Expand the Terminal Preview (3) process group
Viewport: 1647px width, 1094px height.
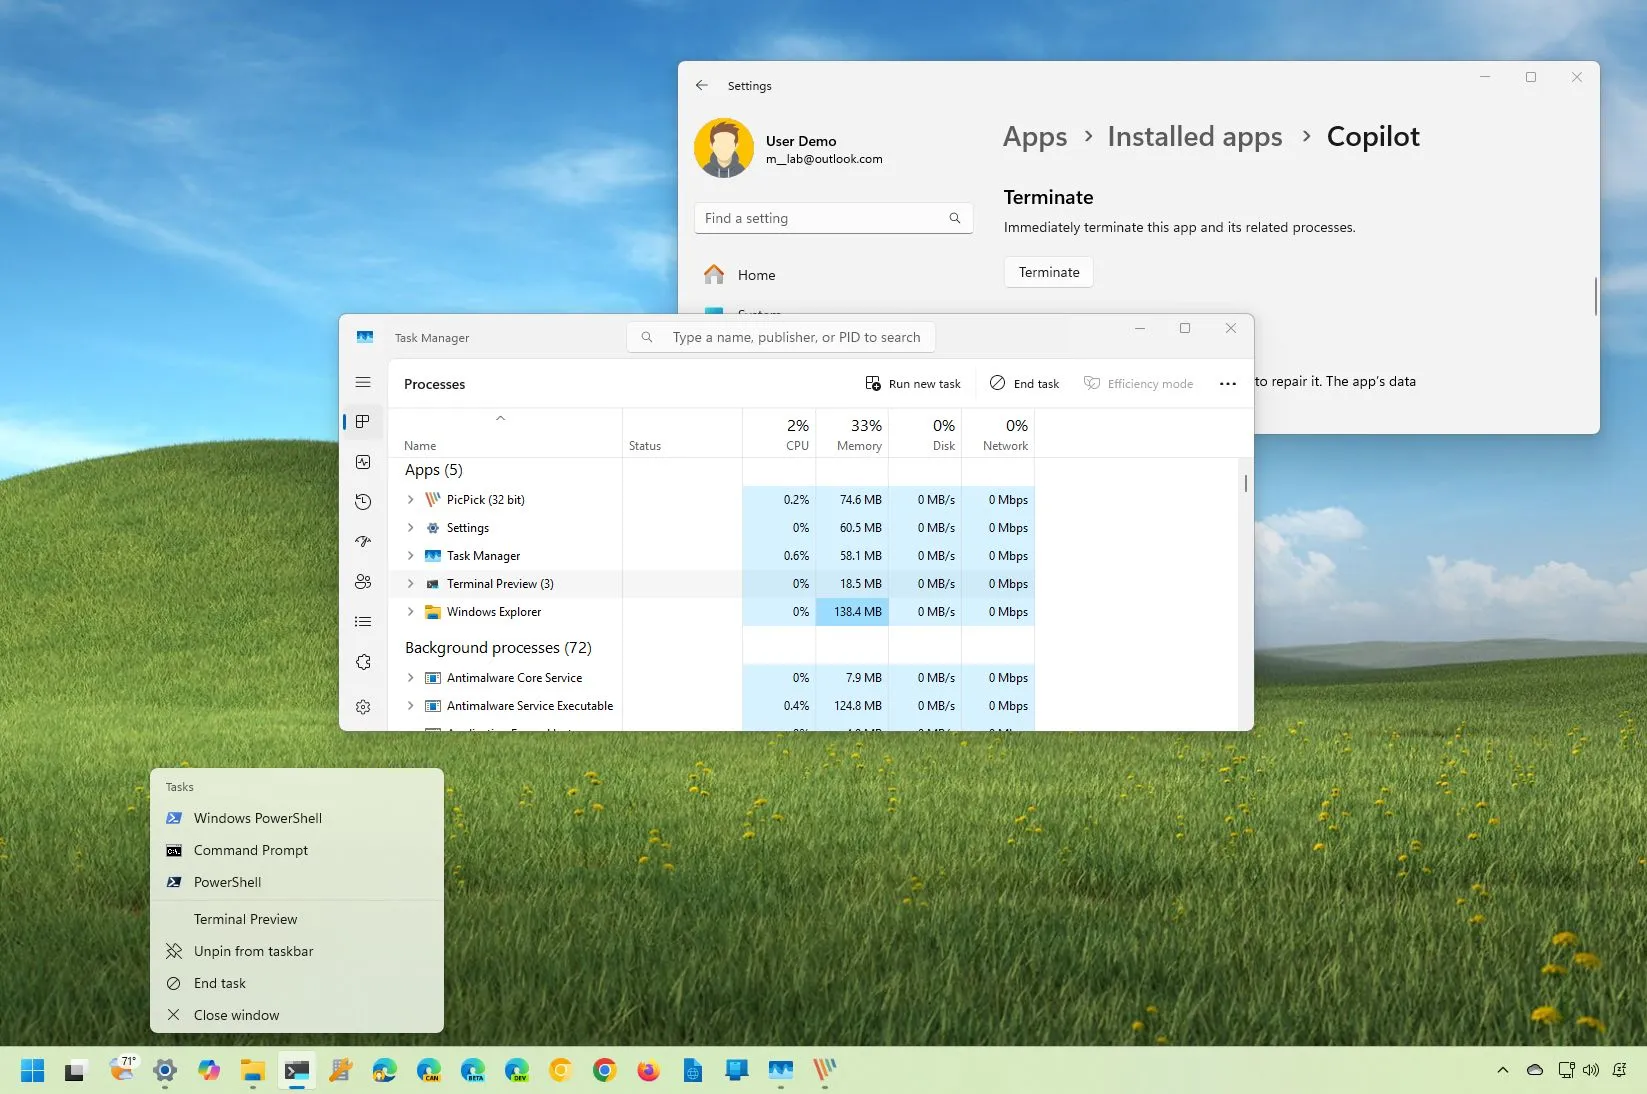(x=410, y=584)
